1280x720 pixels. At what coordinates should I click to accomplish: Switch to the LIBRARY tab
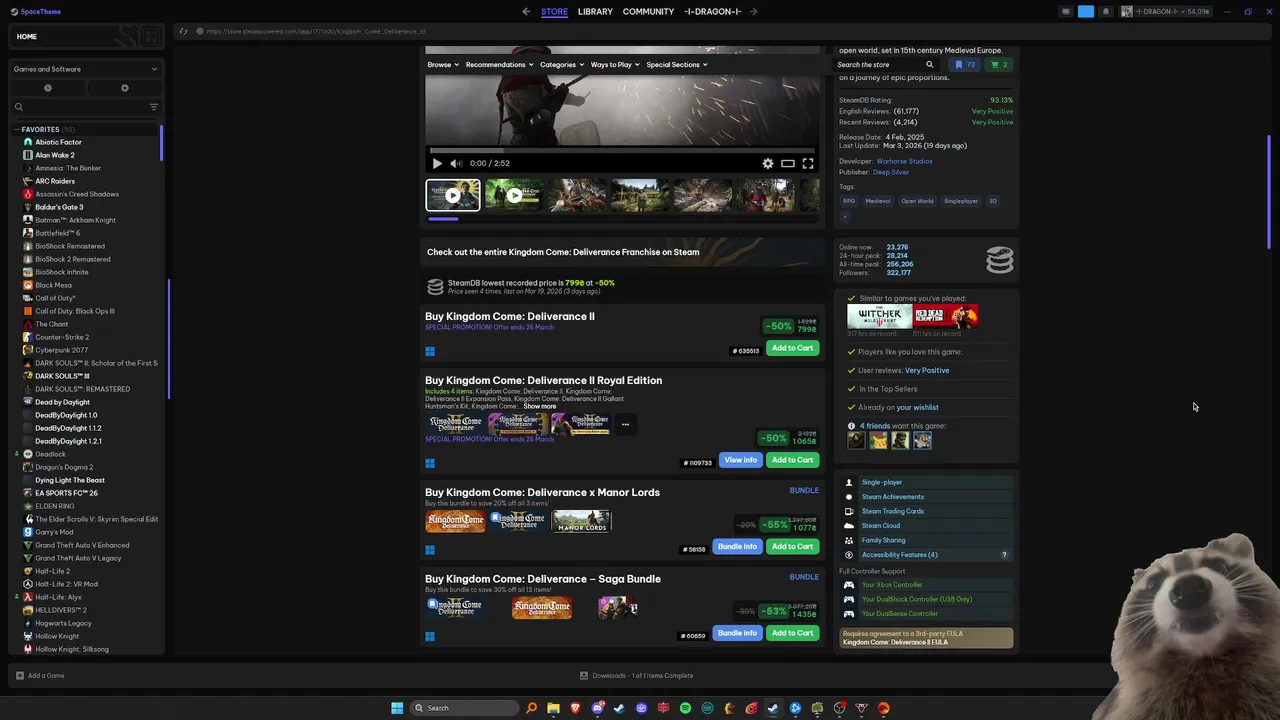[x=595, y=12]
